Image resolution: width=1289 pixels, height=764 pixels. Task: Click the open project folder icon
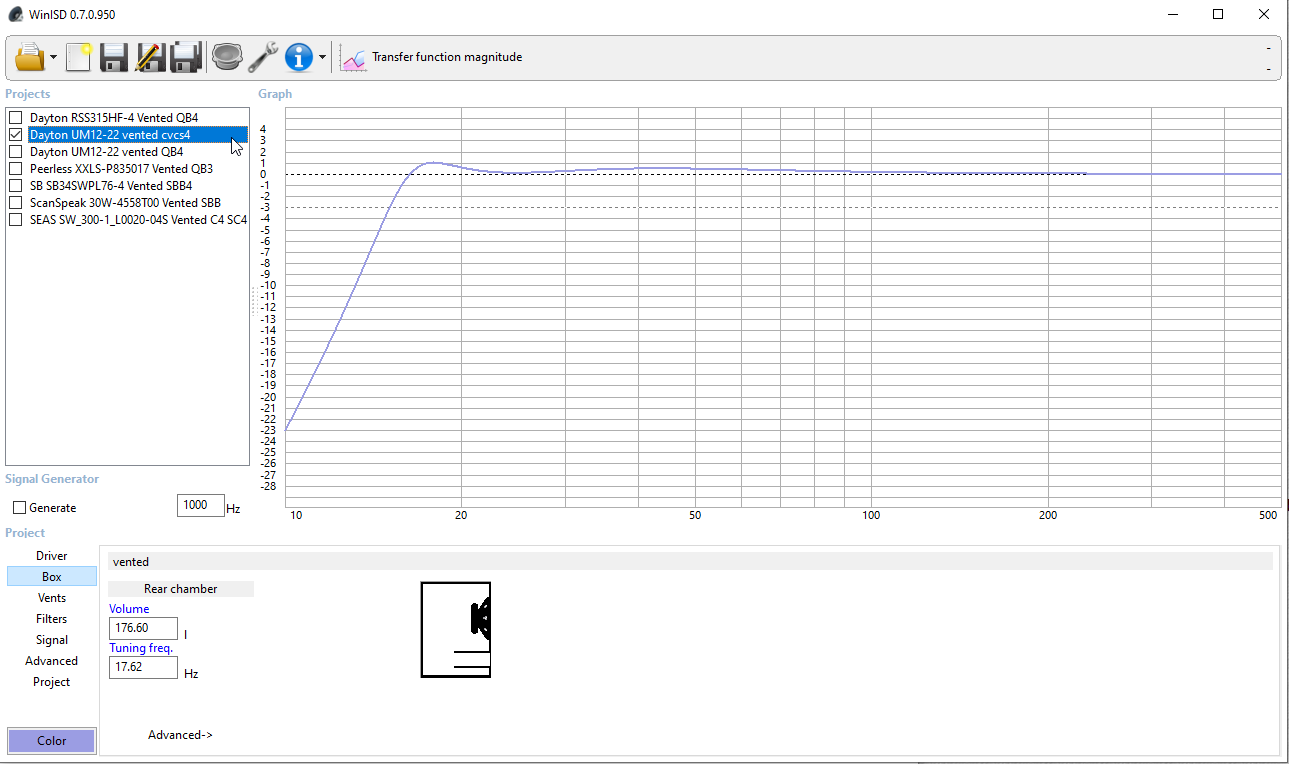pyautogui.click(x=30, y=57)
